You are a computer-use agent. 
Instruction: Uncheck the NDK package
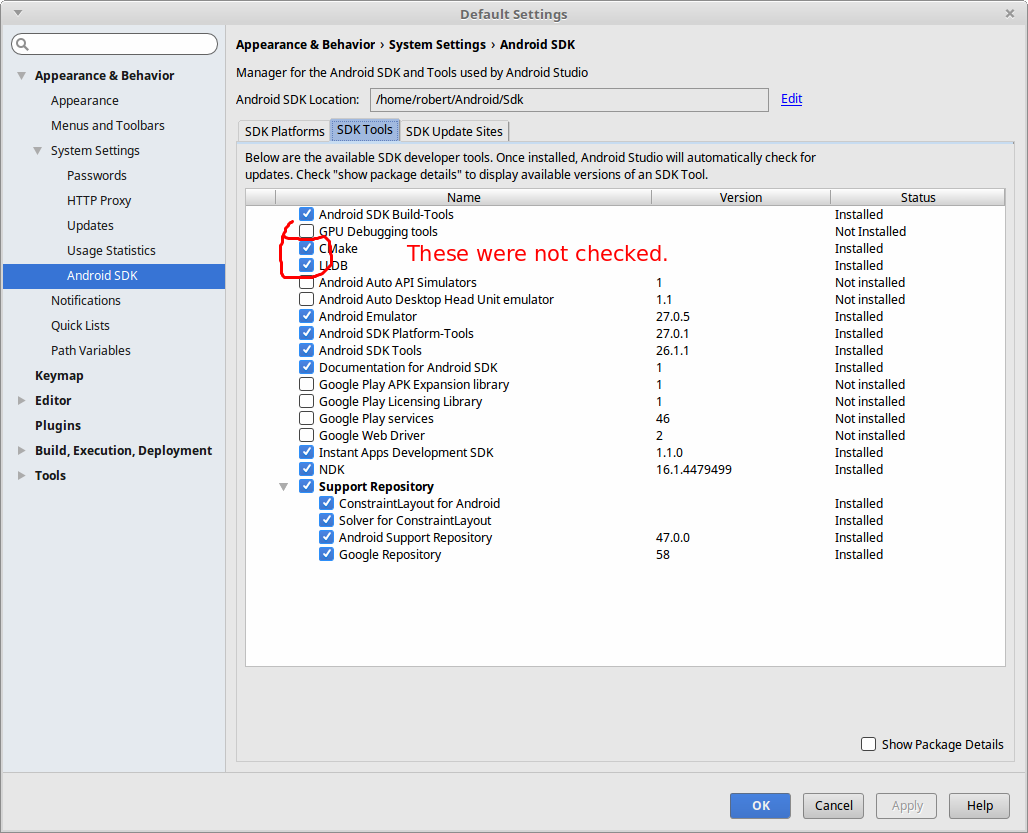(x=306, y=469)
